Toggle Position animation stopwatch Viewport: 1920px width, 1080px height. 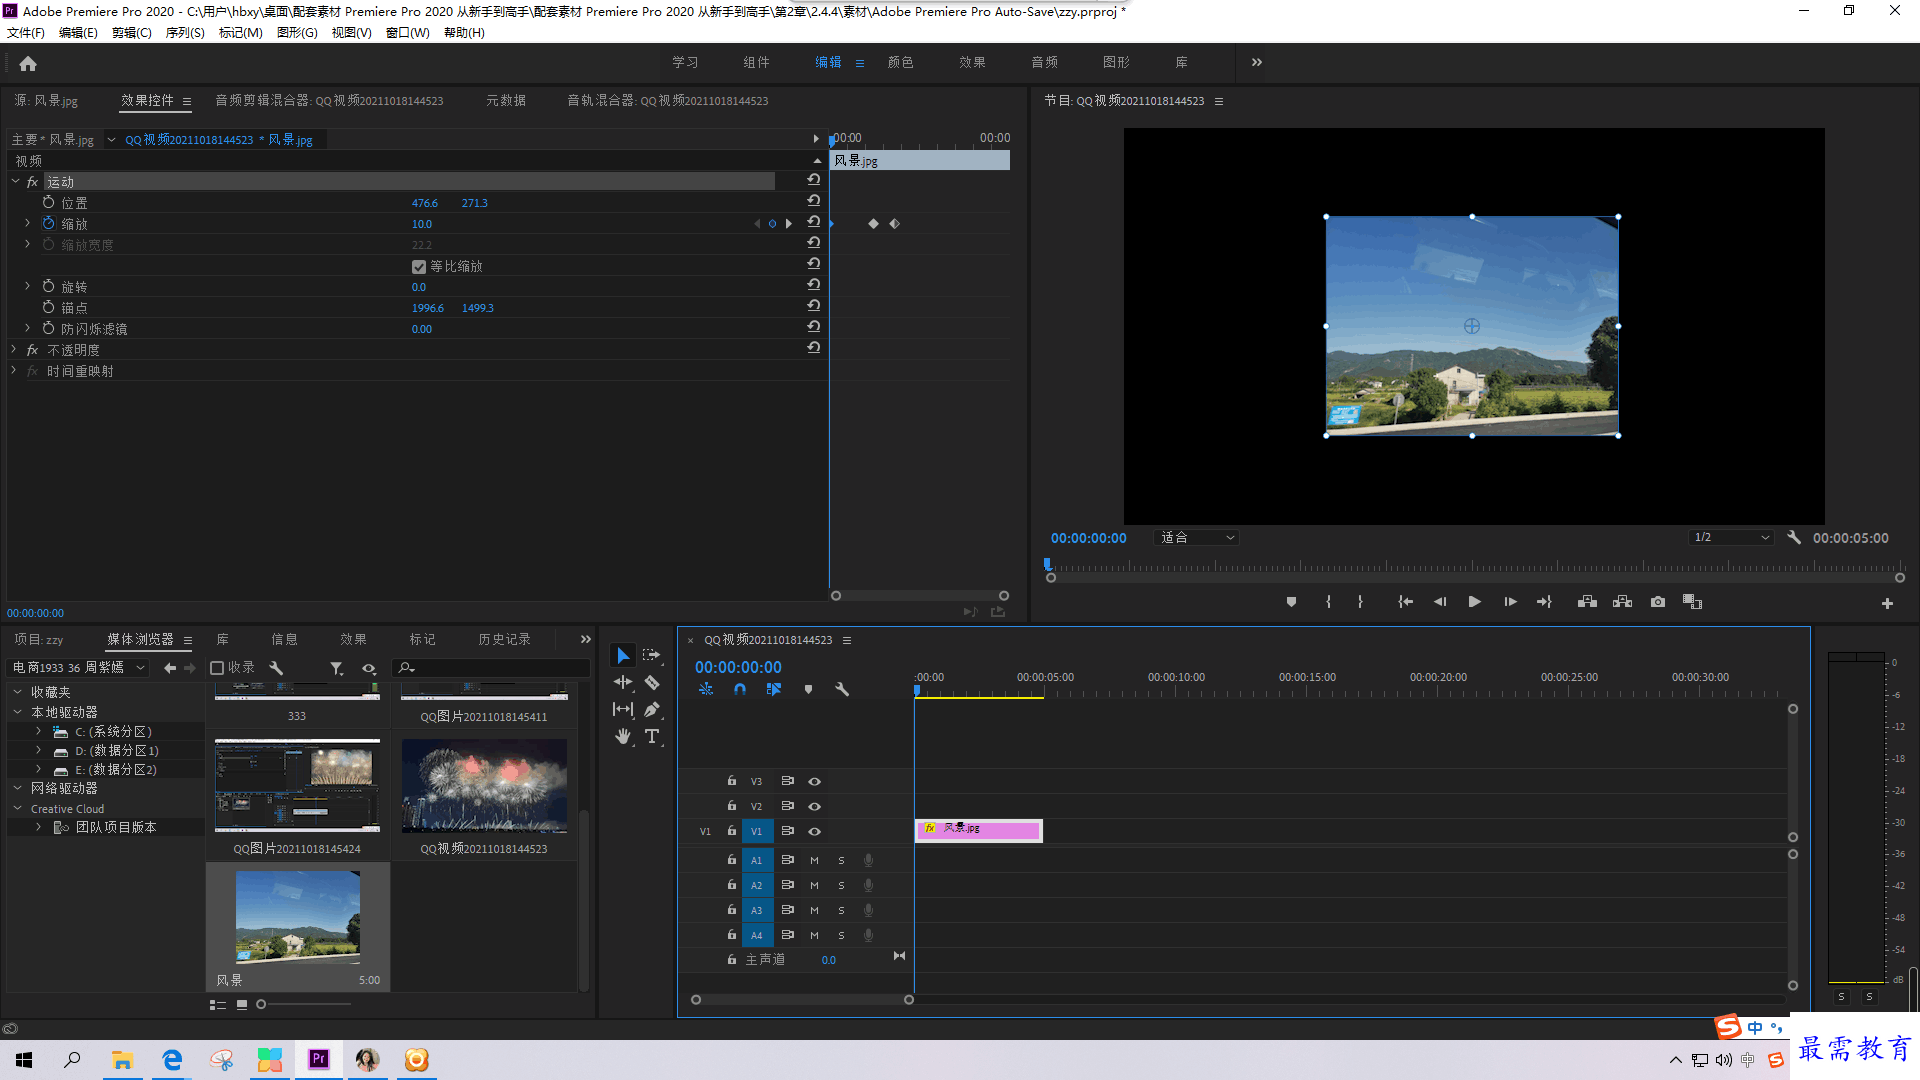coord(48,202)
